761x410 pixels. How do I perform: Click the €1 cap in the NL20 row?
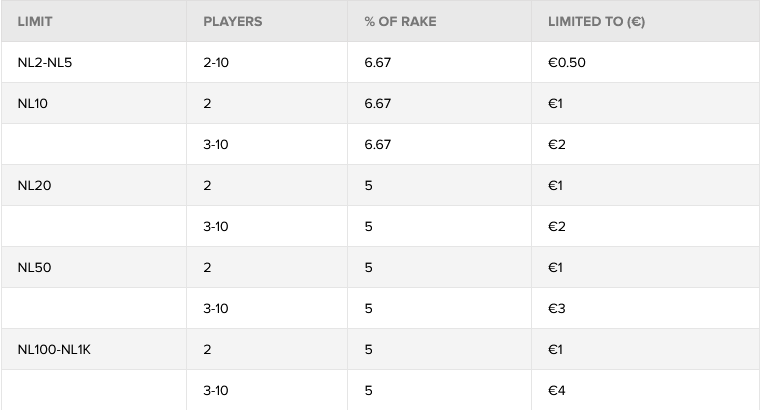pyautogui.click(x=556, y=185)
